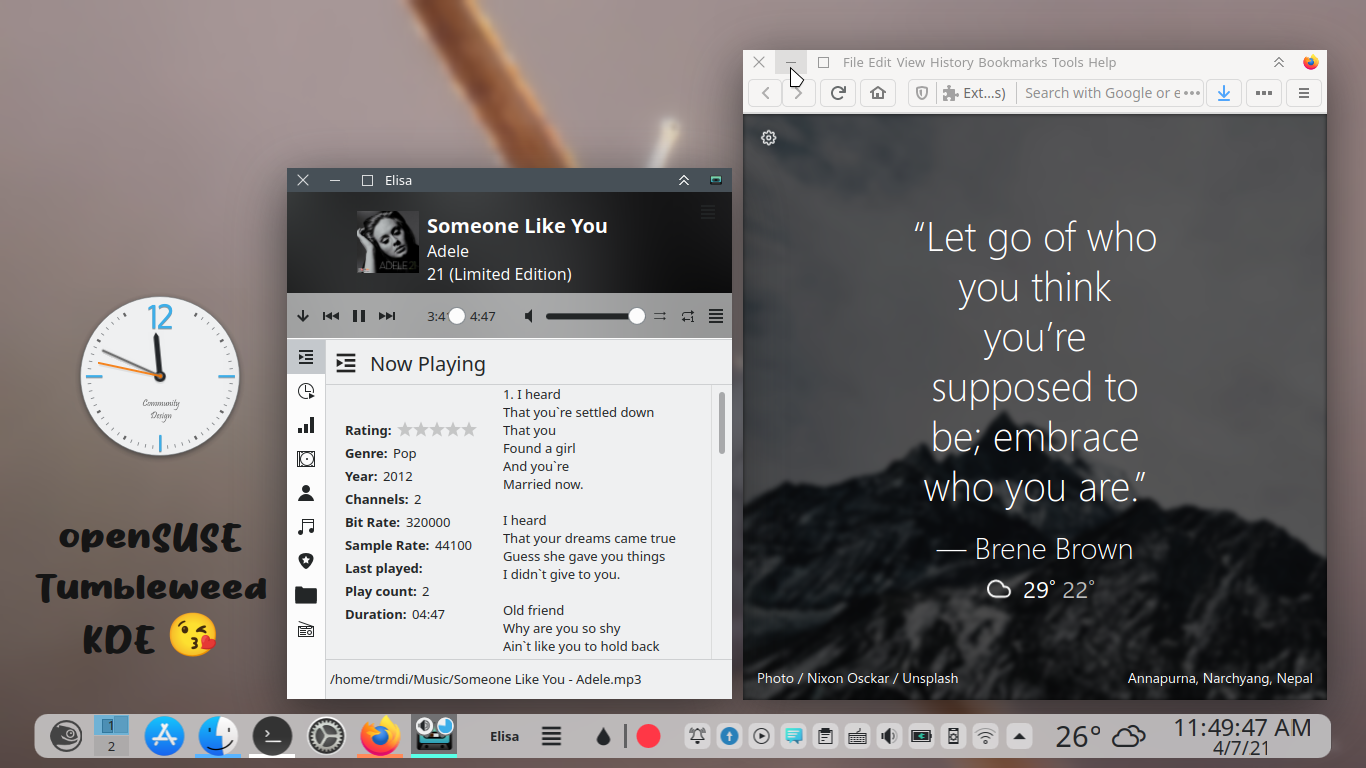Open Firefox Bookmarks menu

click(x=1013, y=62)
